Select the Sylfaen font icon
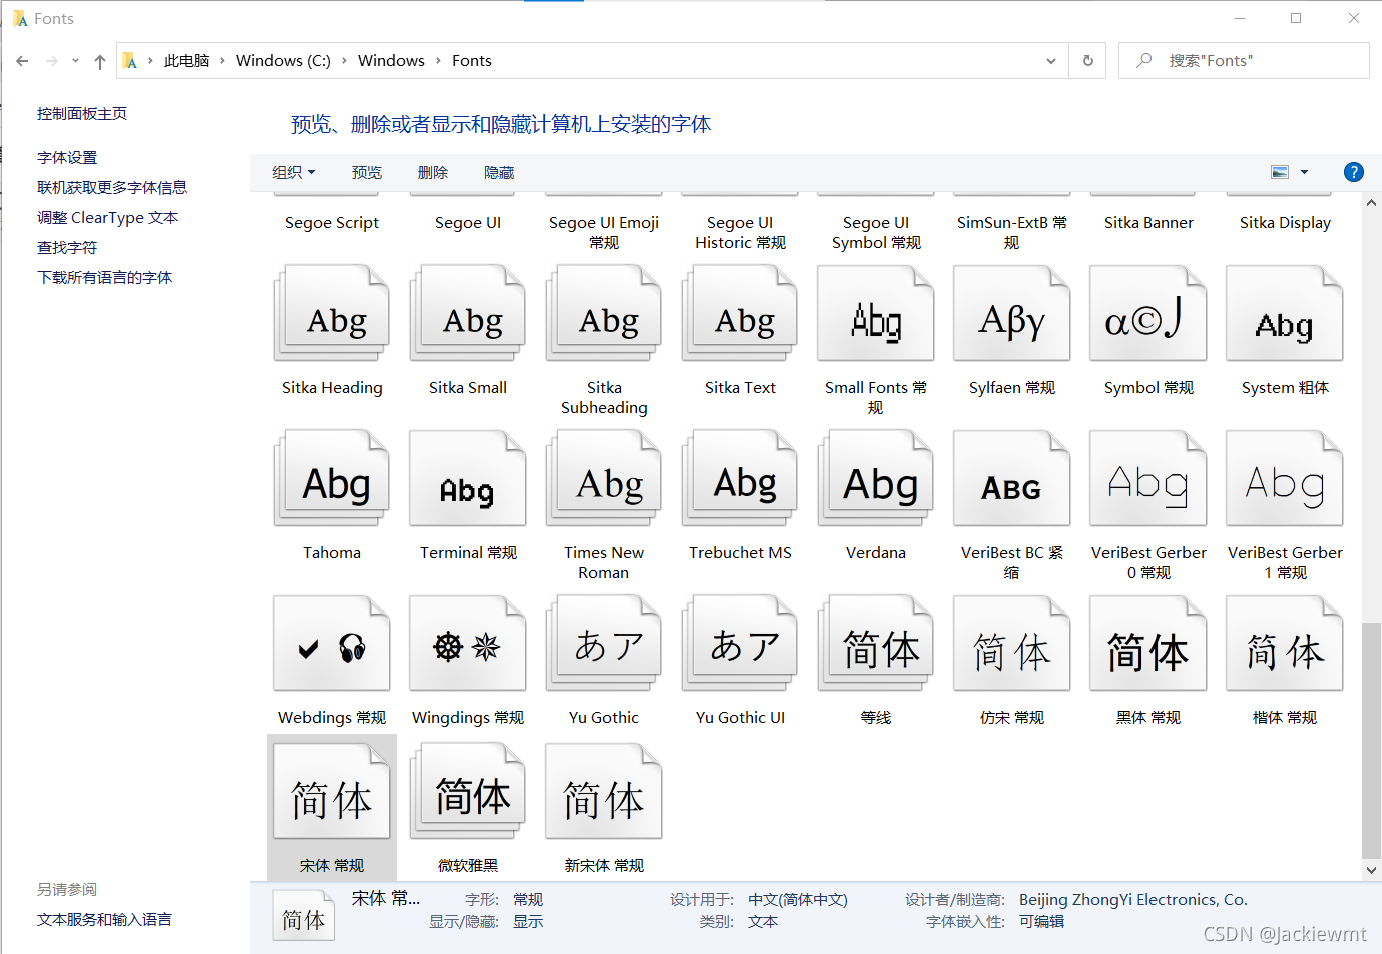Viewport: 1382px width, 954px height. click(x=1012, y=313)
